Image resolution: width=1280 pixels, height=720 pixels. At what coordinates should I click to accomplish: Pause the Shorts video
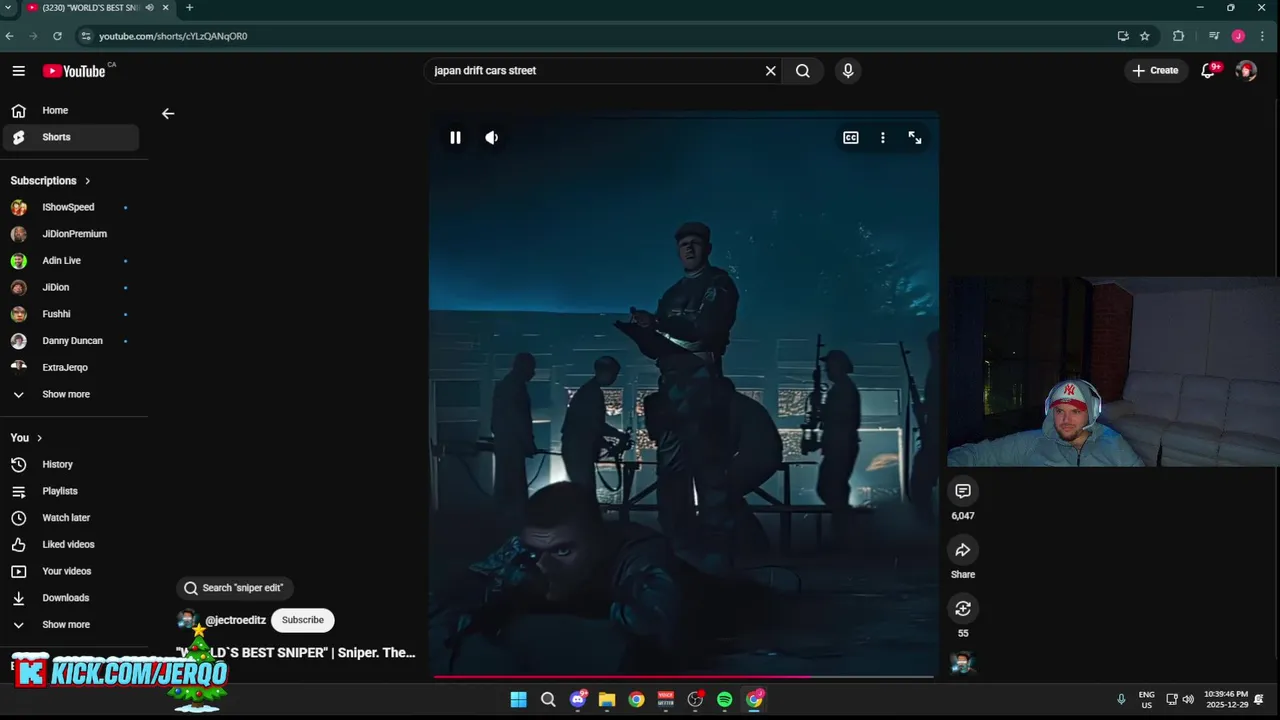[x=455, y=138]
